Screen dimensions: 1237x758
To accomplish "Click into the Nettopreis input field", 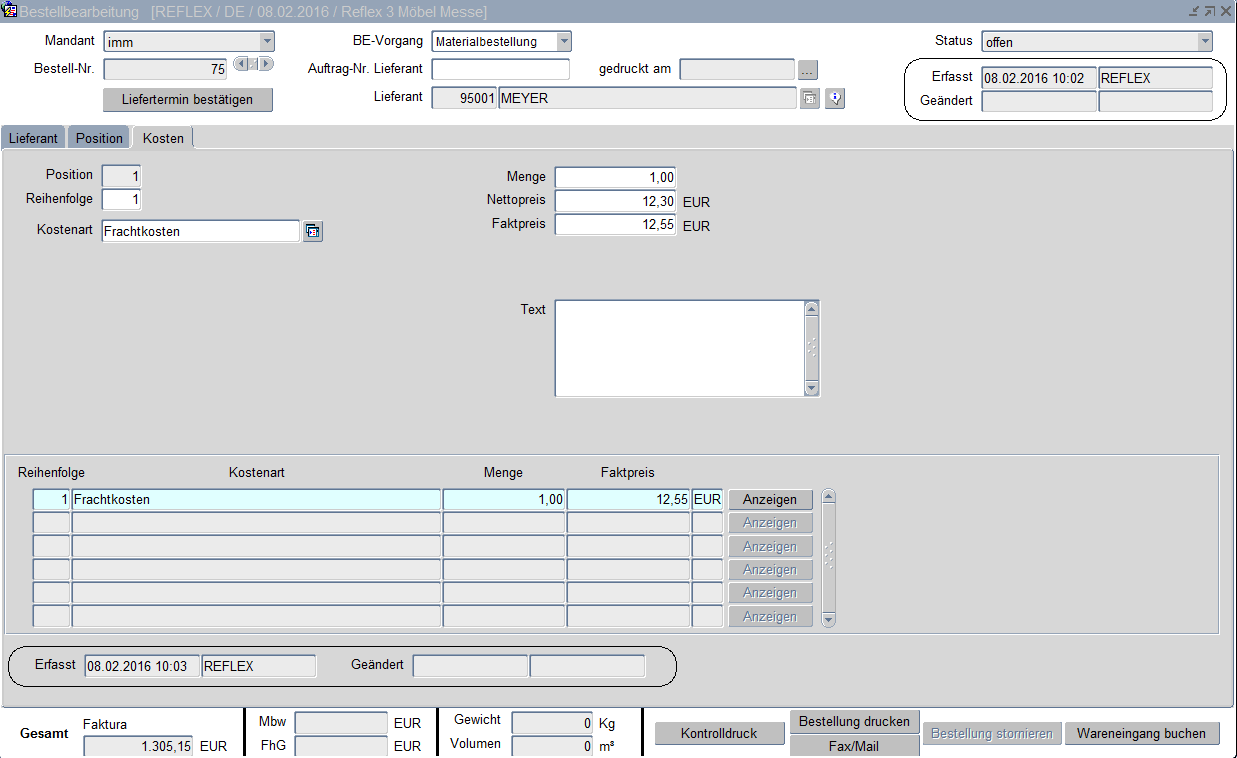I will (615, 201).
